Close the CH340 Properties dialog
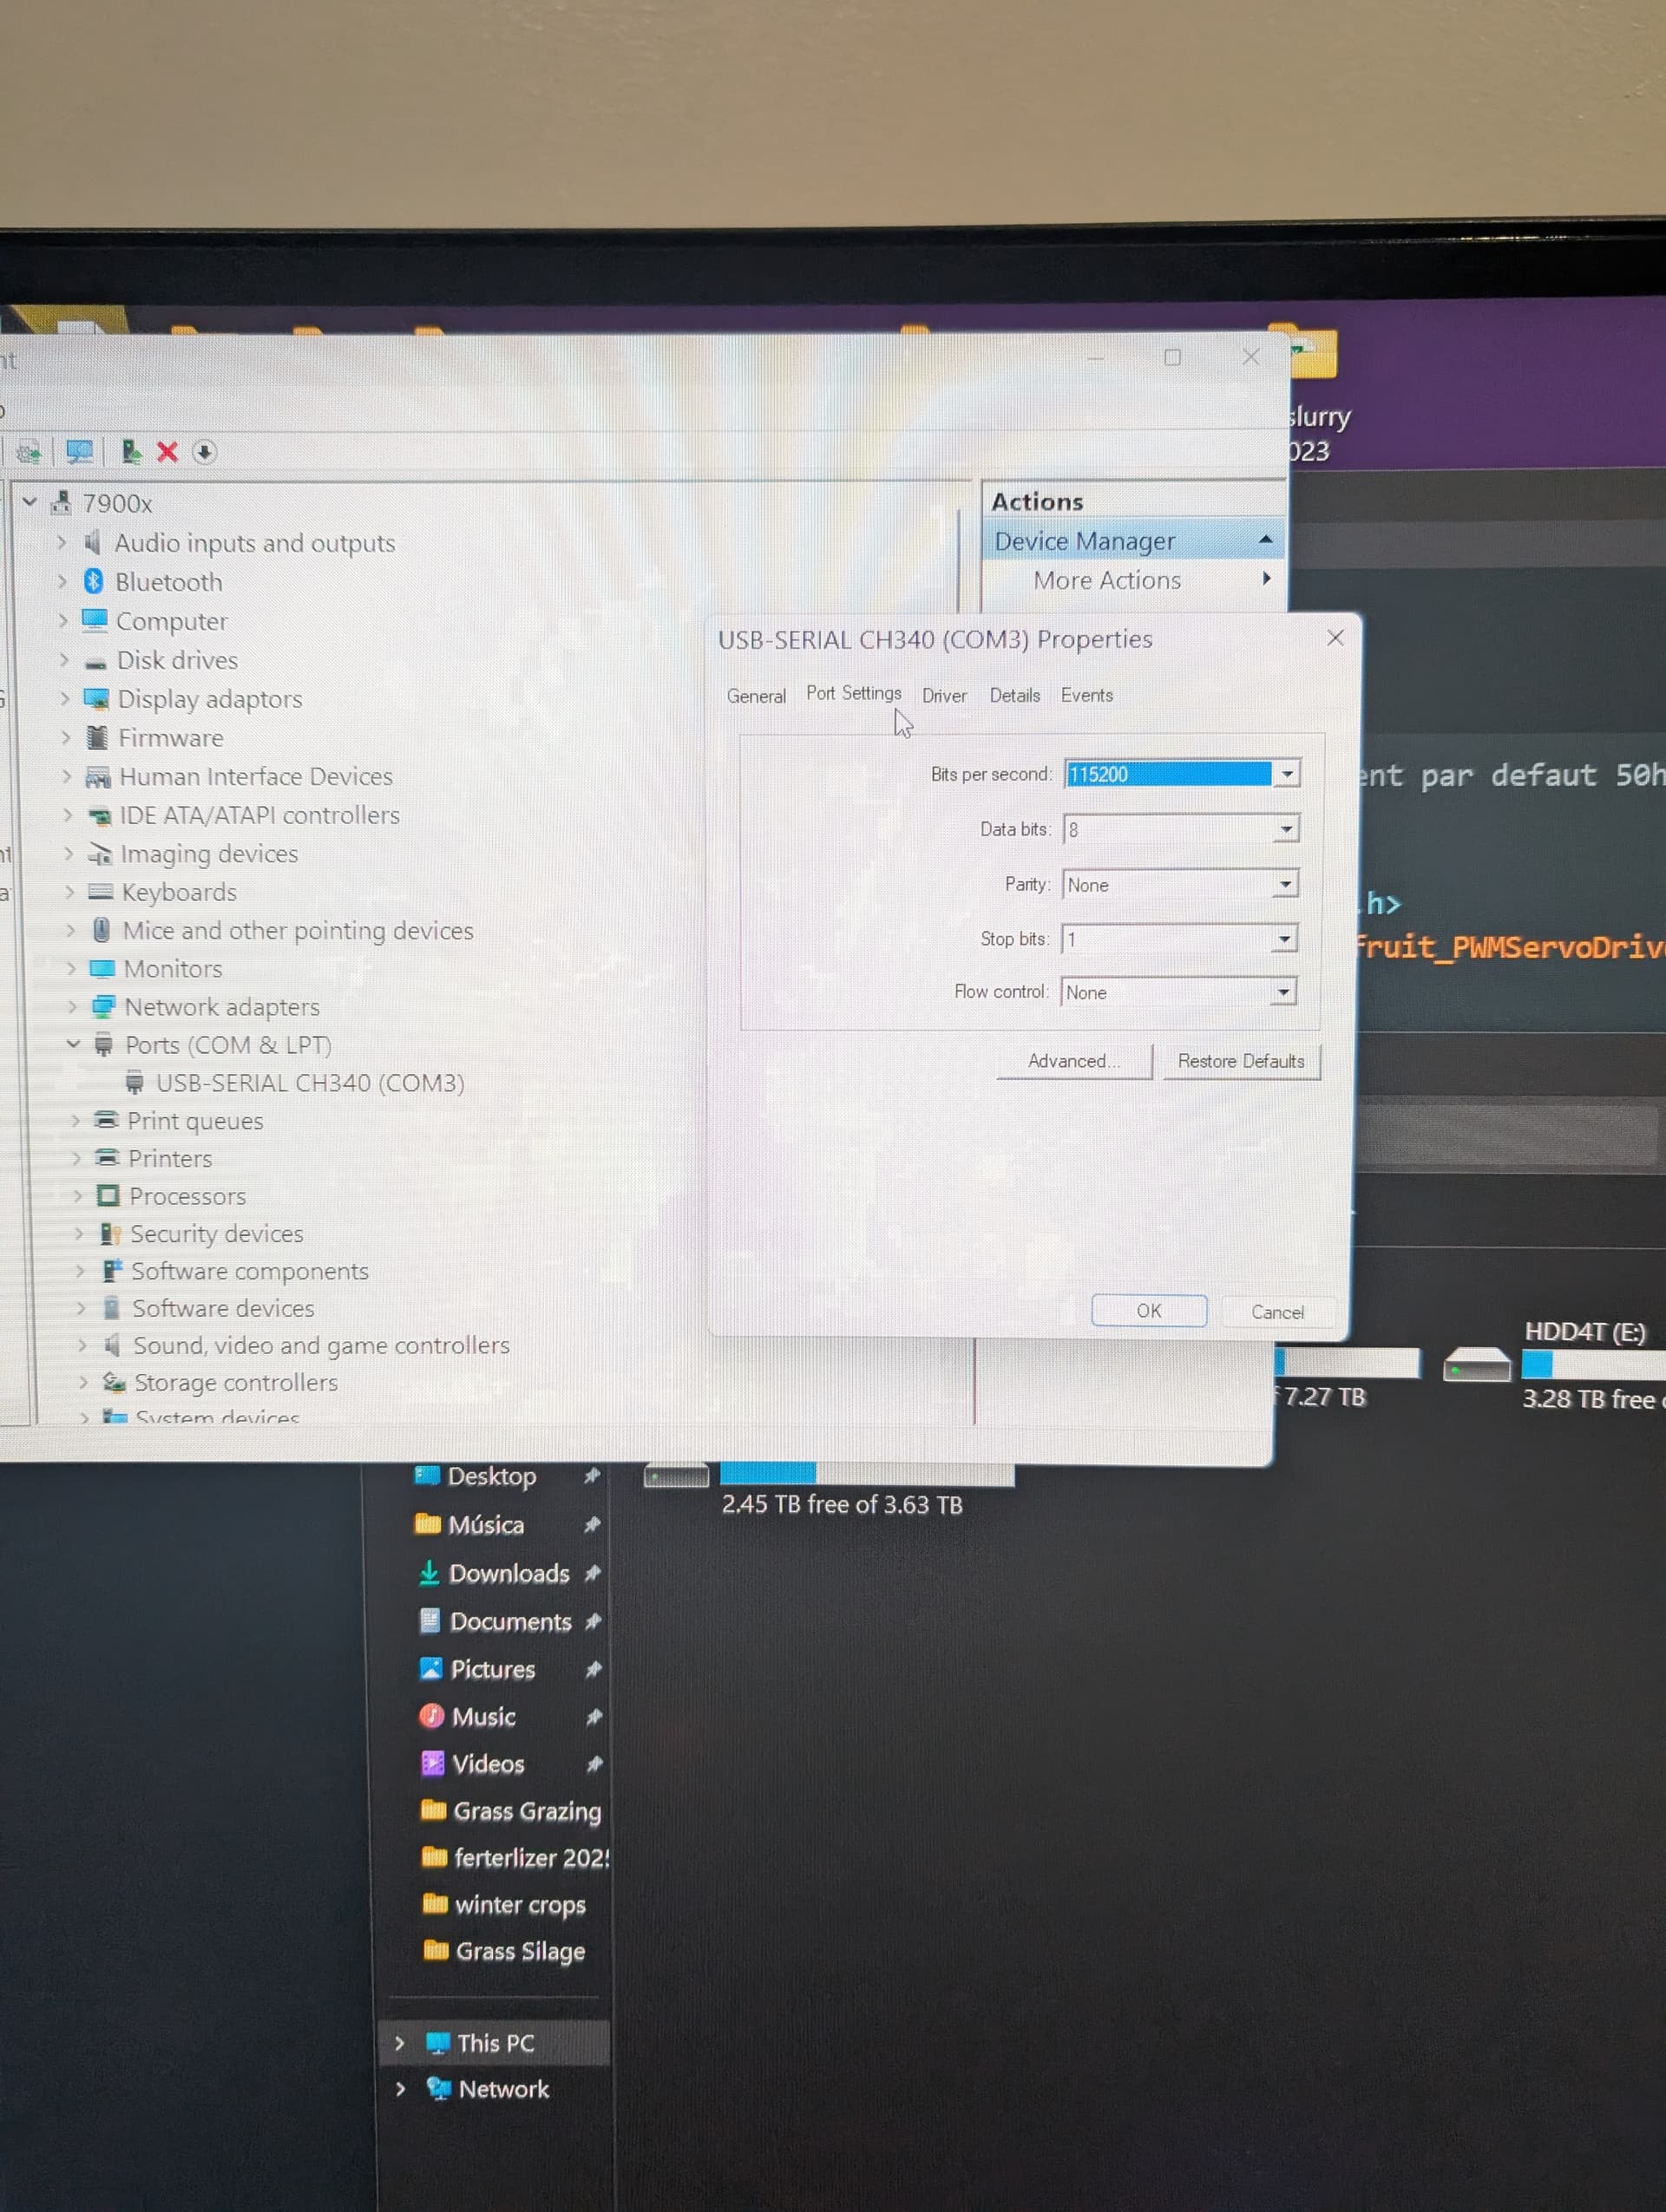 1335,638
